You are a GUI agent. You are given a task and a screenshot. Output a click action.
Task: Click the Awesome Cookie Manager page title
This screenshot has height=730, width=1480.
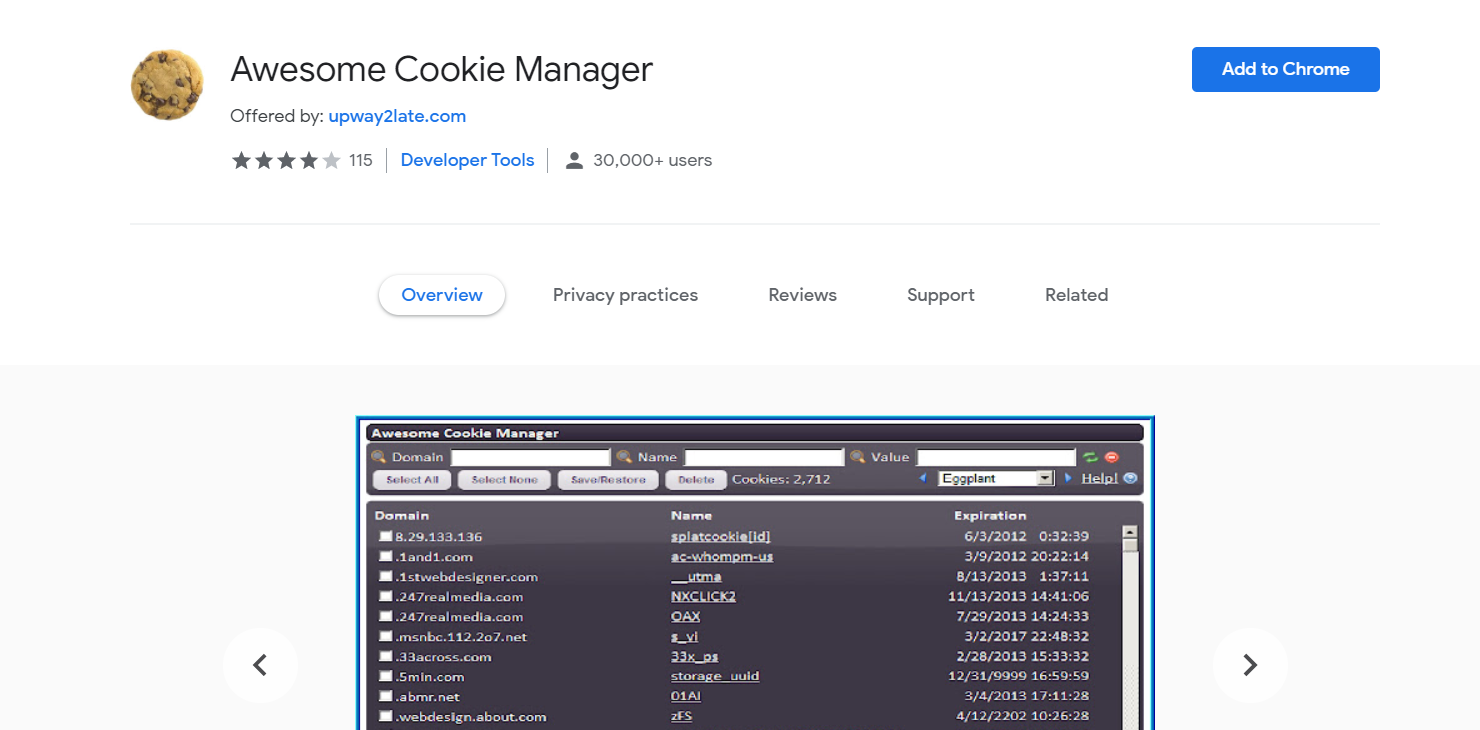point(441,69)
